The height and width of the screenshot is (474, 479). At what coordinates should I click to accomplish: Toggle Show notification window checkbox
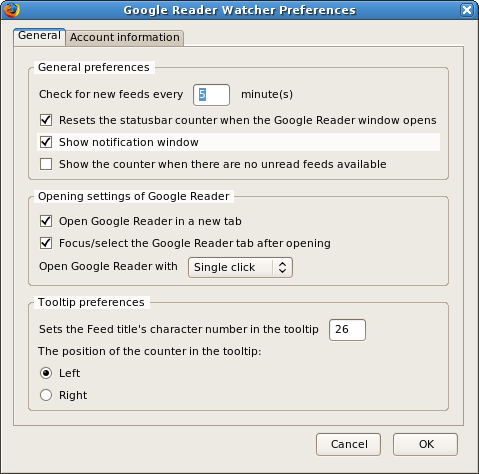coord(46,142)
